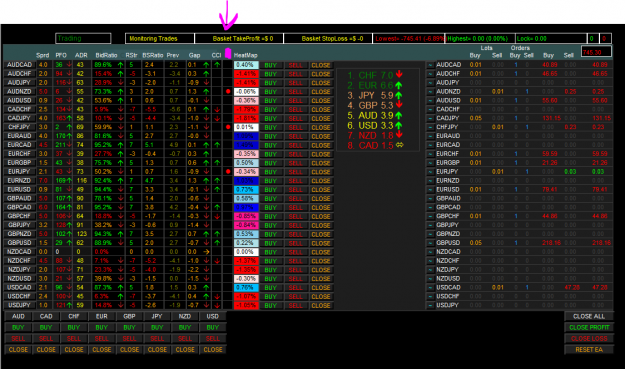The width and height of the screenshot is (625, 369).
Task: Click BUY under the GBP basket
Action: click(x=129, y=328)
